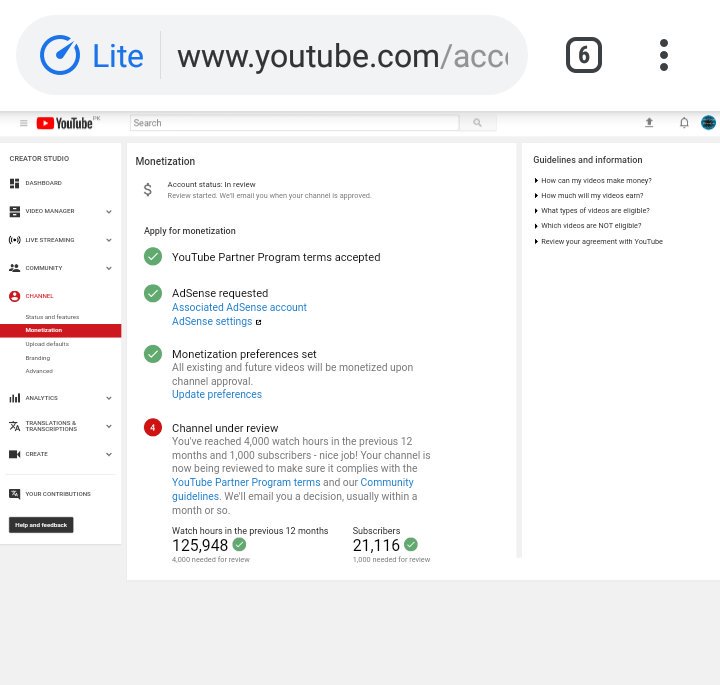Open the Associated AdSense account link
Image resolution: width=720 pixels, height=685 pixels.
pos(239,307)
